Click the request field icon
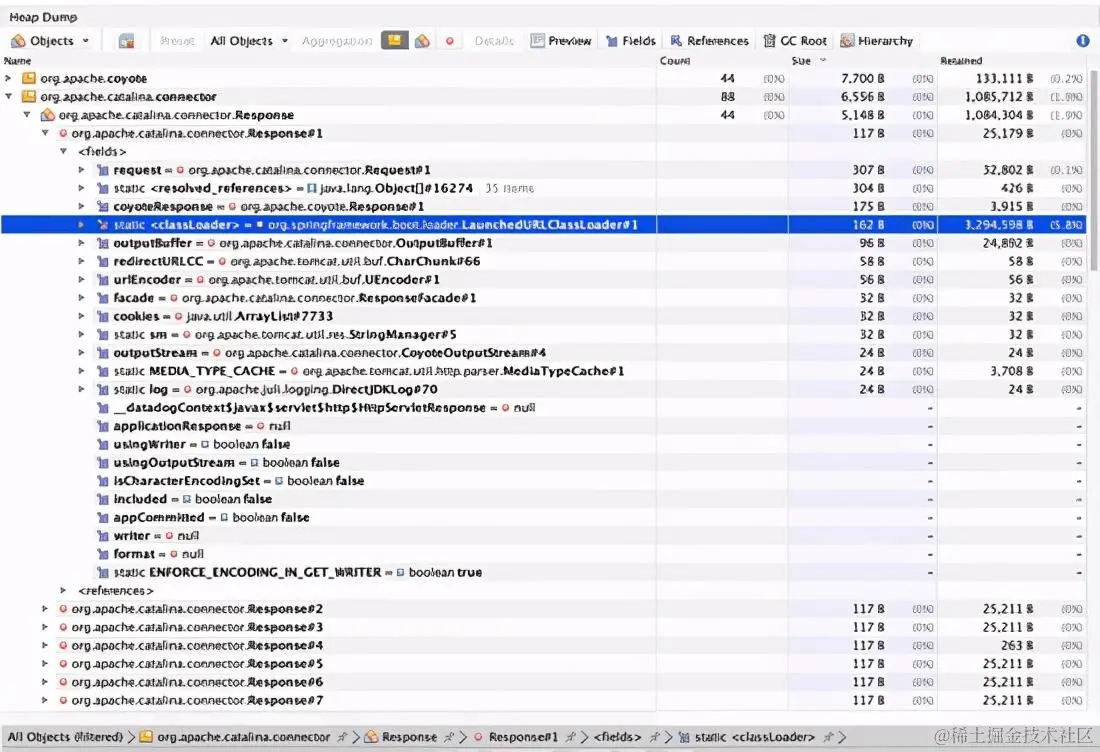Screen dimensions: 1100x752 (102, 170)
